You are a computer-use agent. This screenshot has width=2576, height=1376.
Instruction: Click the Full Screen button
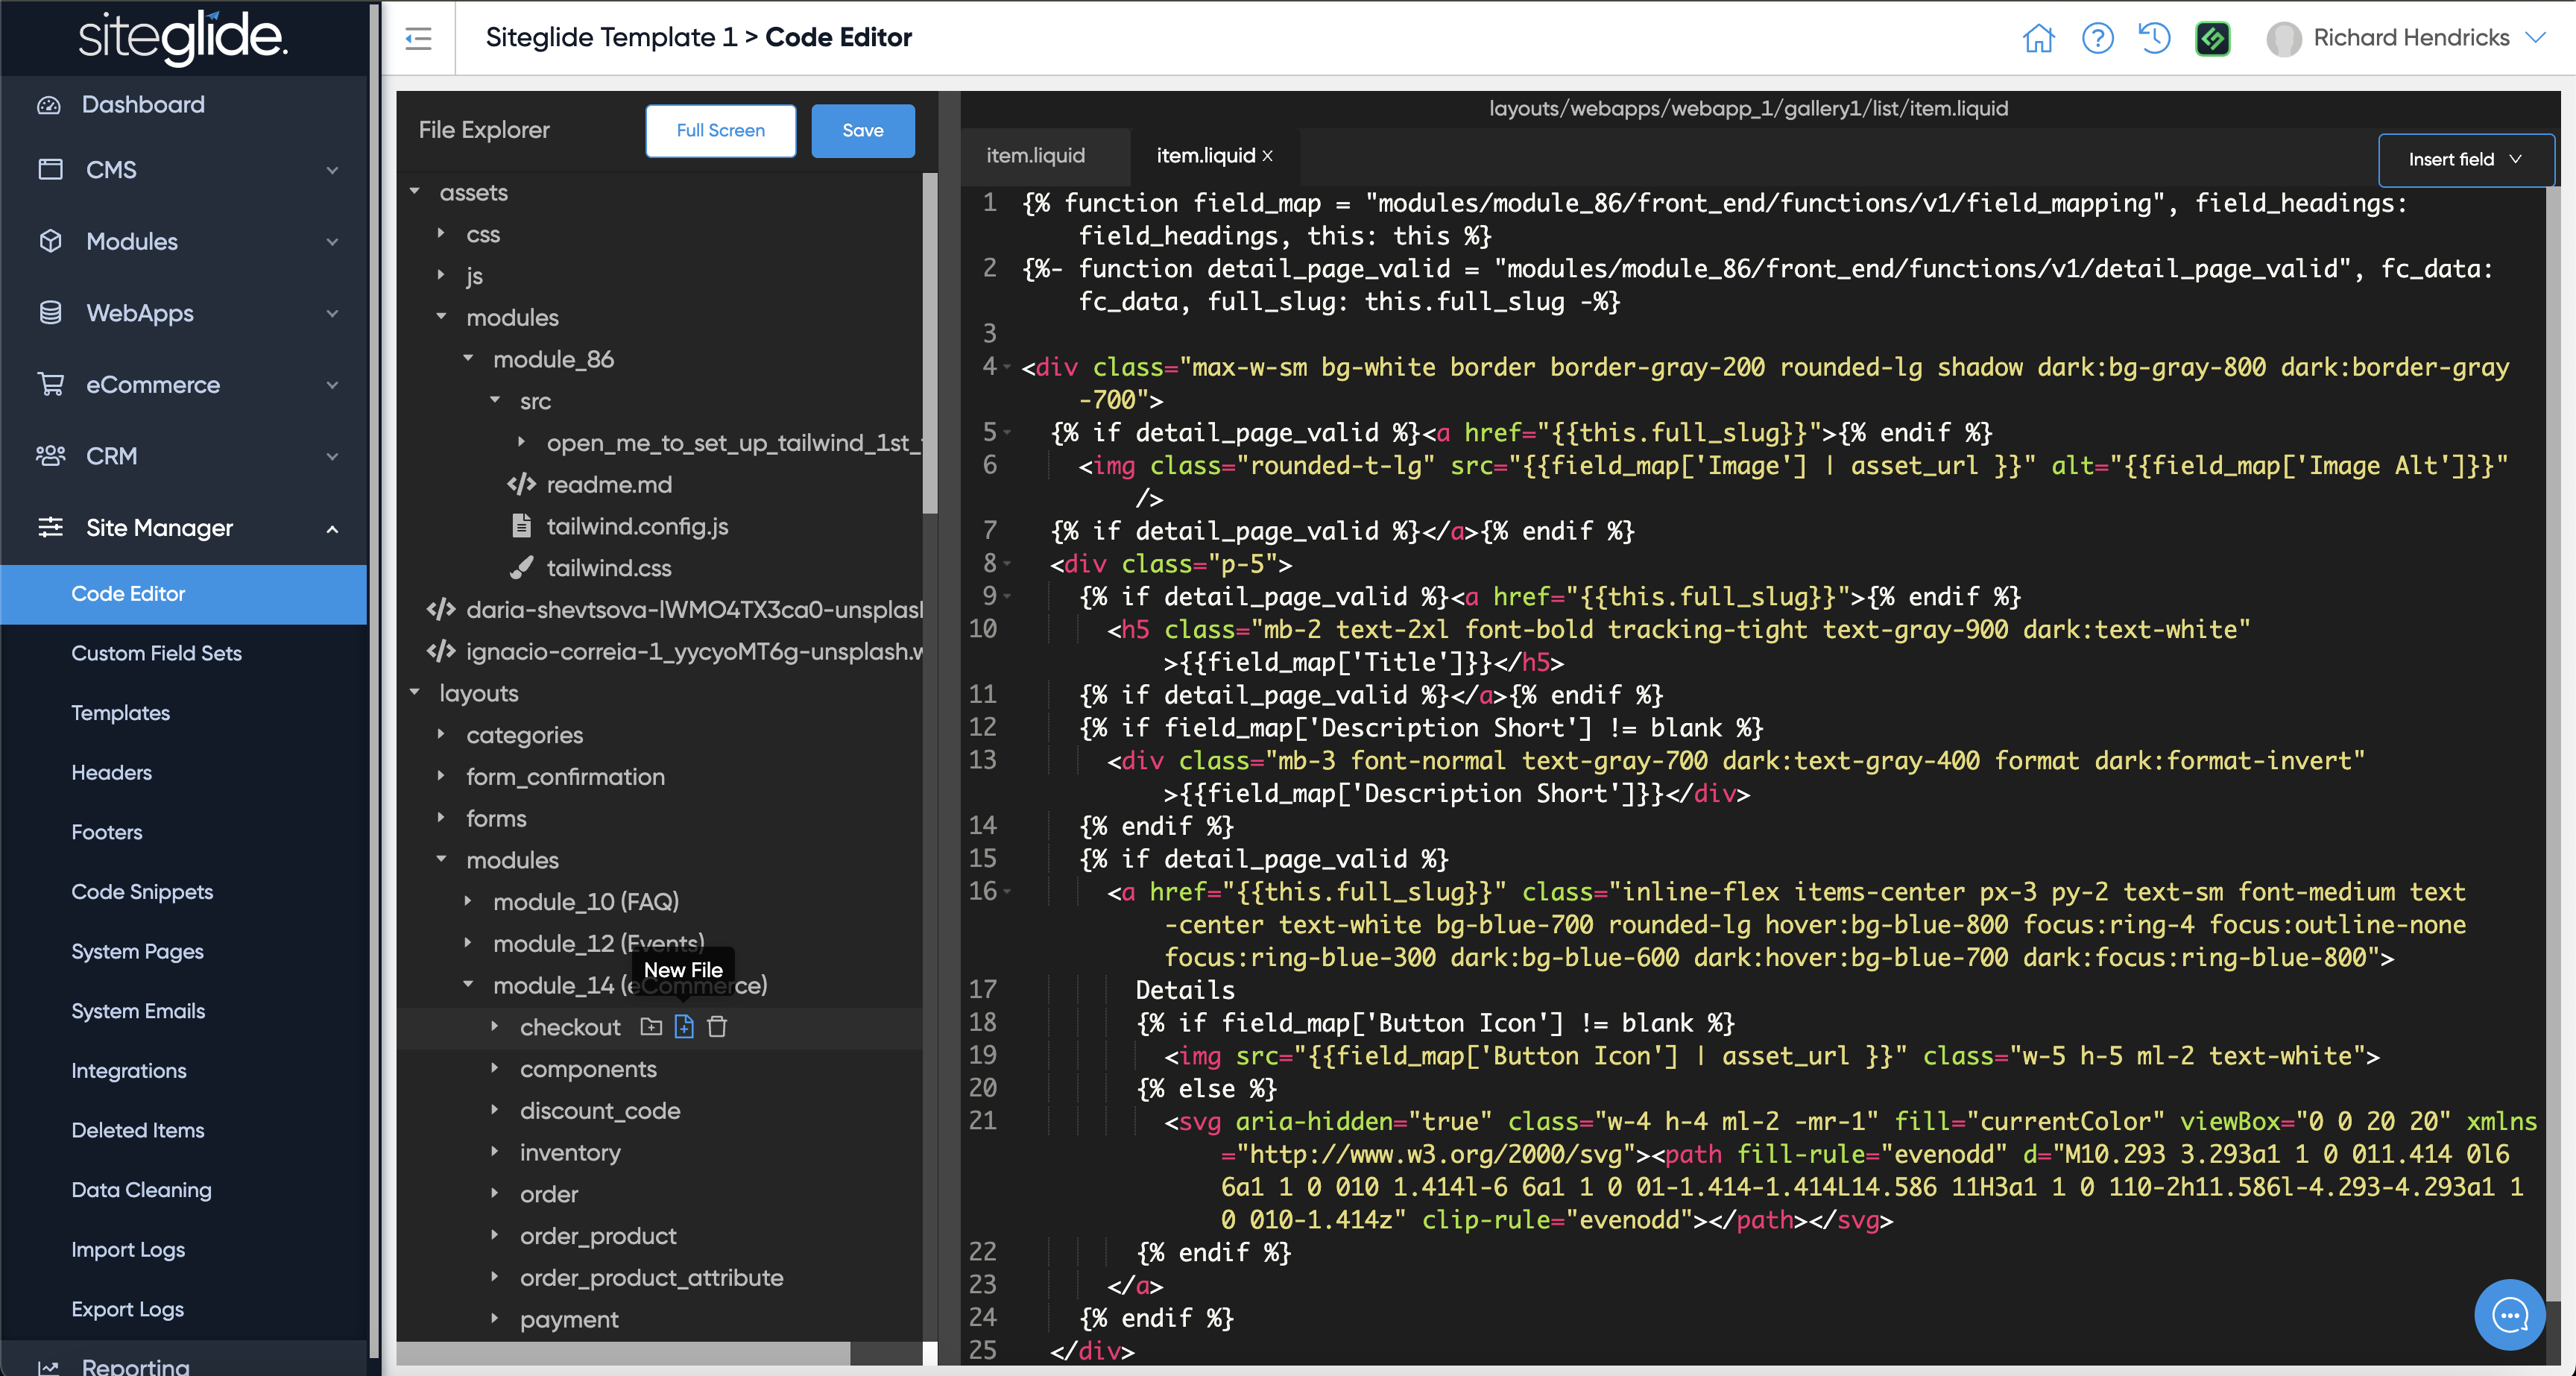[720, 131]
